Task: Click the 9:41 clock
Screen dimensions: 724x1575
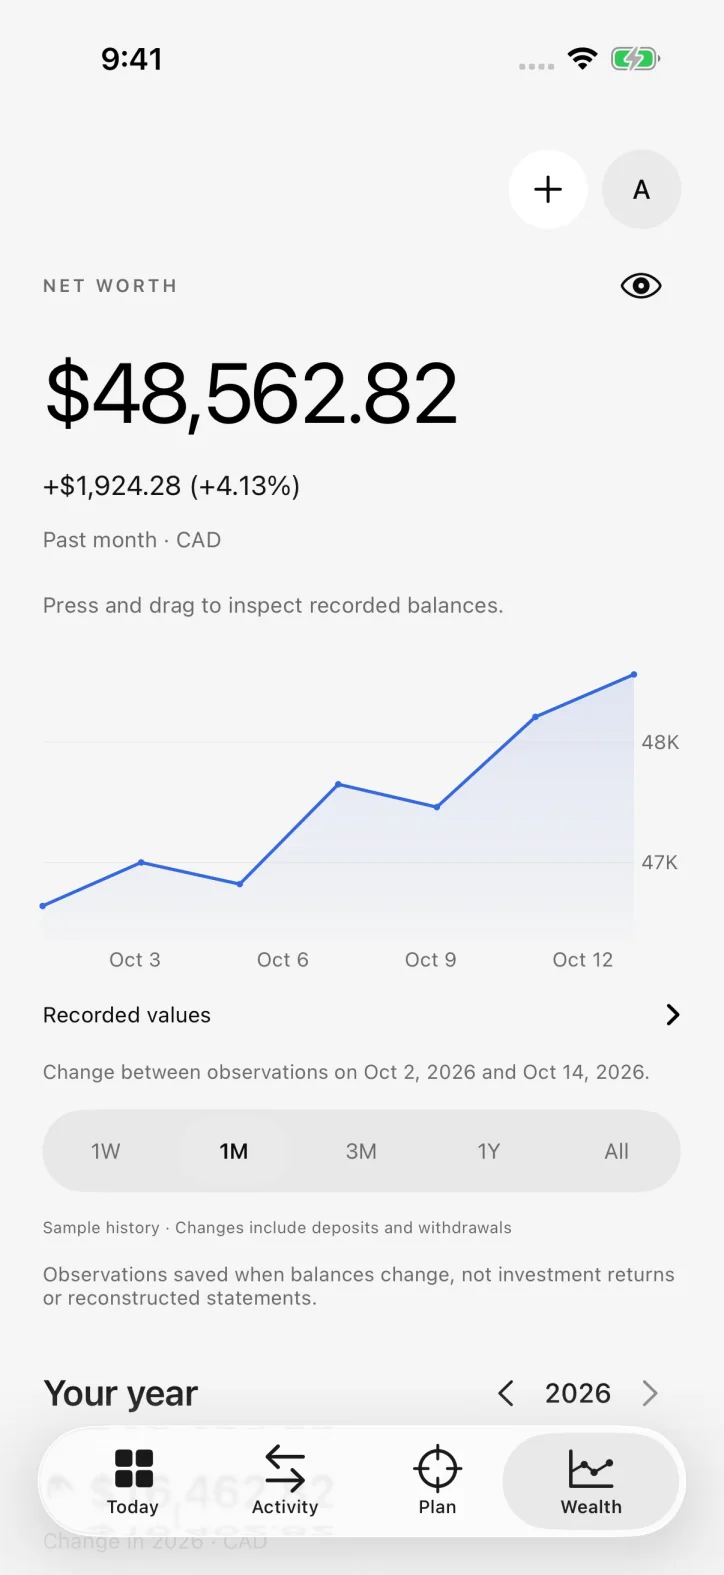Action: [x=131, y=59]
